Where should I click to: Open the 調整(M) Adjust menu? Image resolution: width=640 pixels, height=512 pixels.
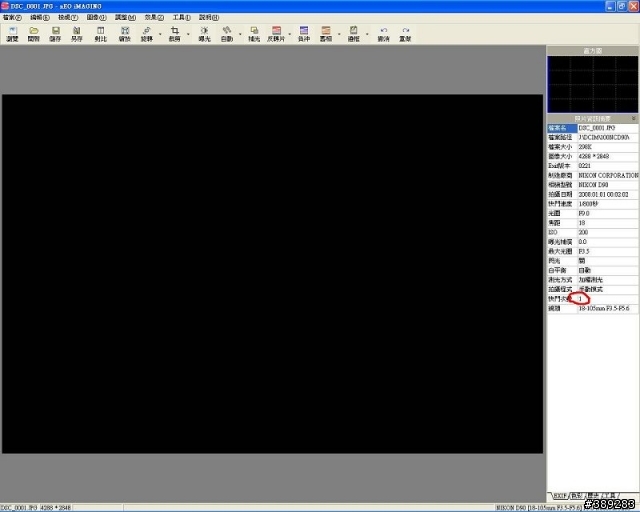125,18
